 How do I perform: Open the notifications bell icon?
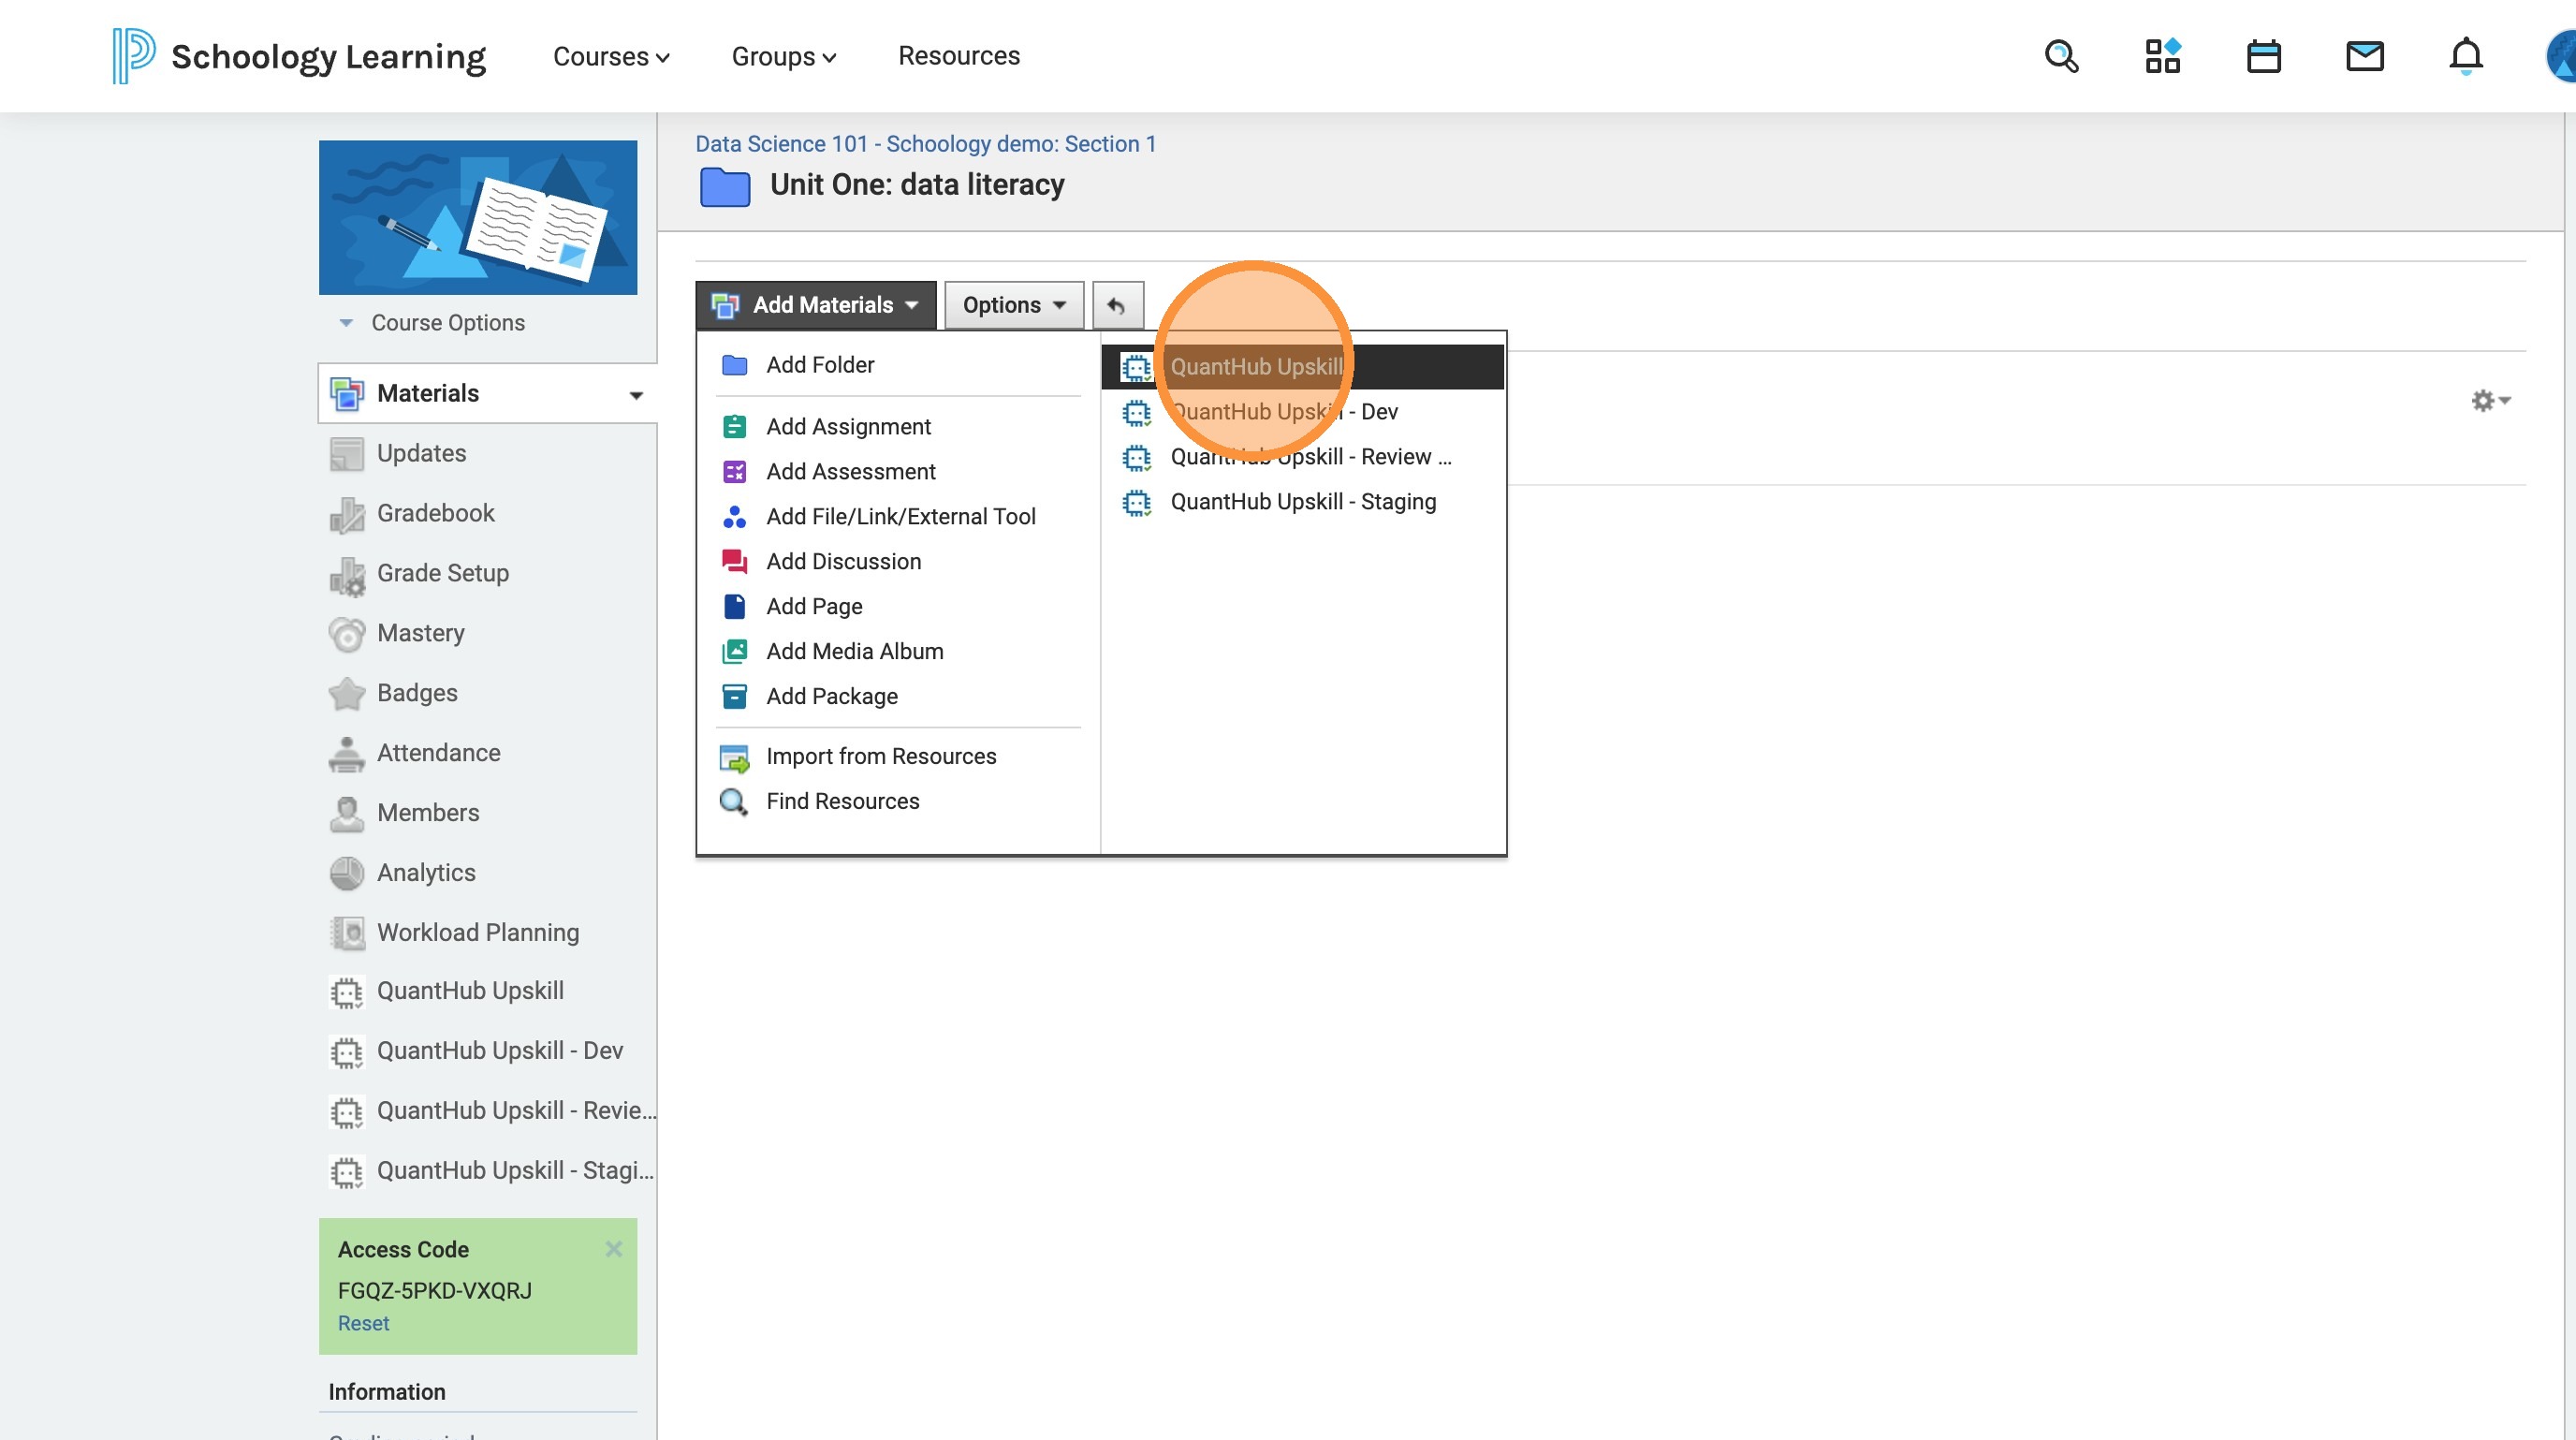2465,56
